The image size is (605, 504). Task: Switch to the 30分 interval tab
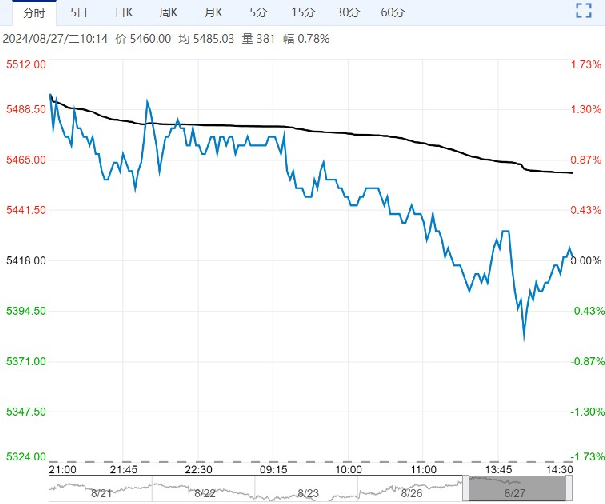tap(348, 12)
